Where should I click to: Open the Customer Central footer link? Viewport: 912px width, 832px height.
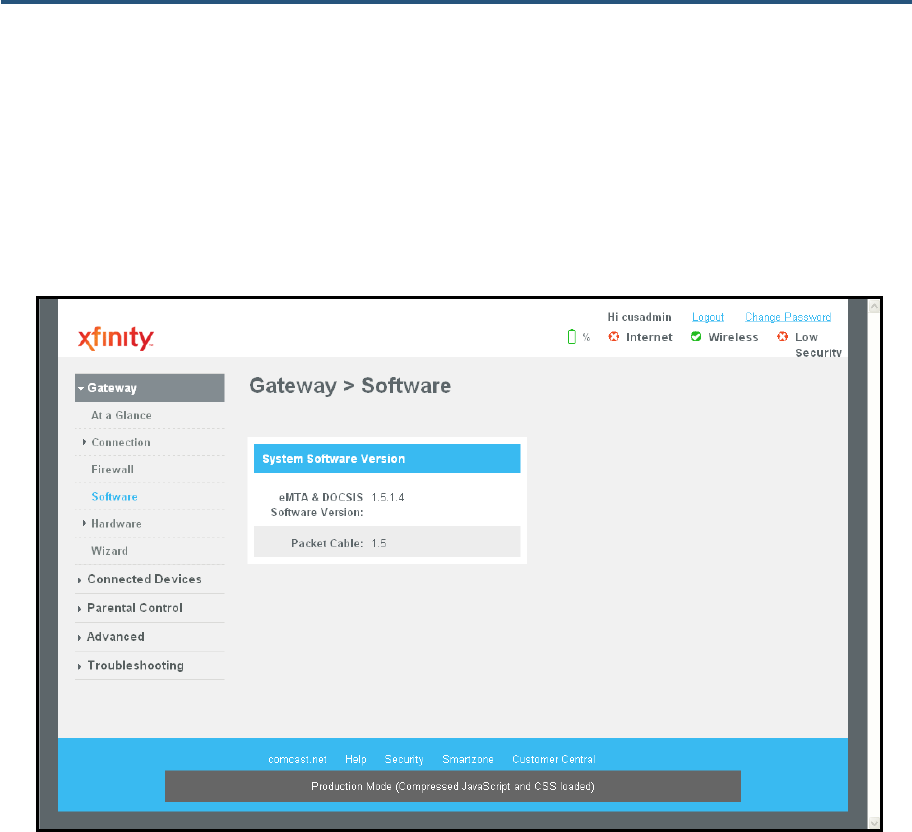pyautogui.click(x=554, y=759)
